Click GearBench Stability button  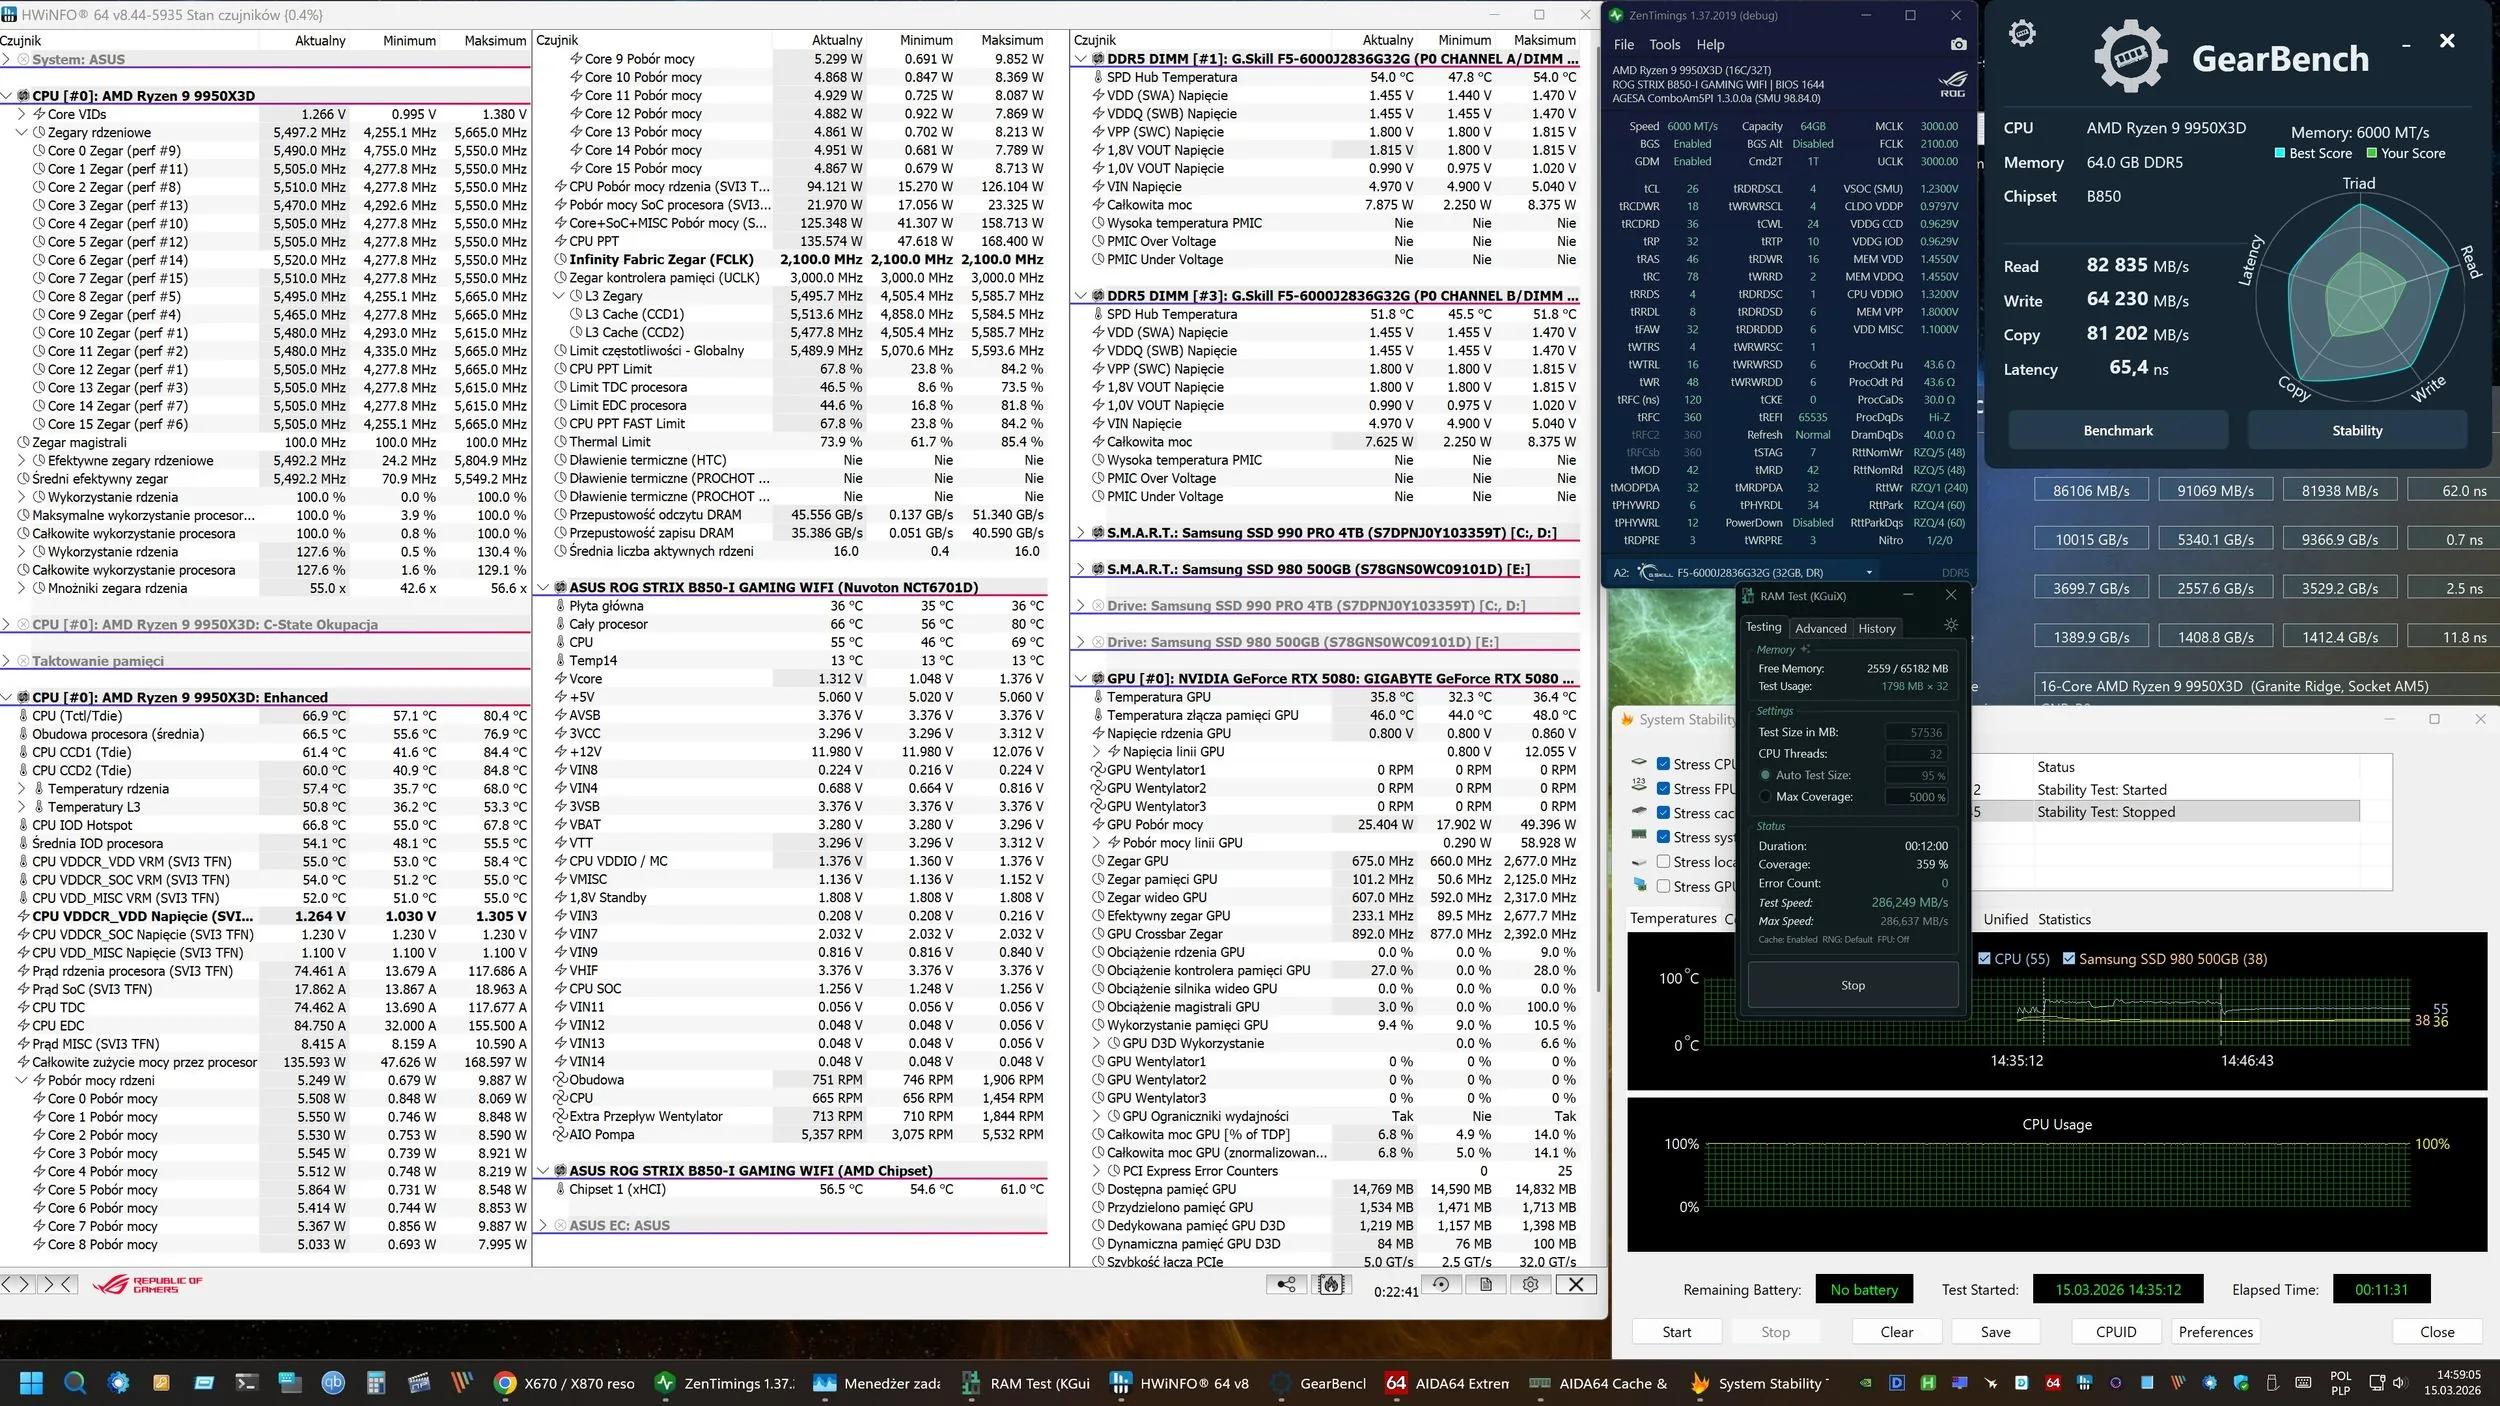(2357, 430)
